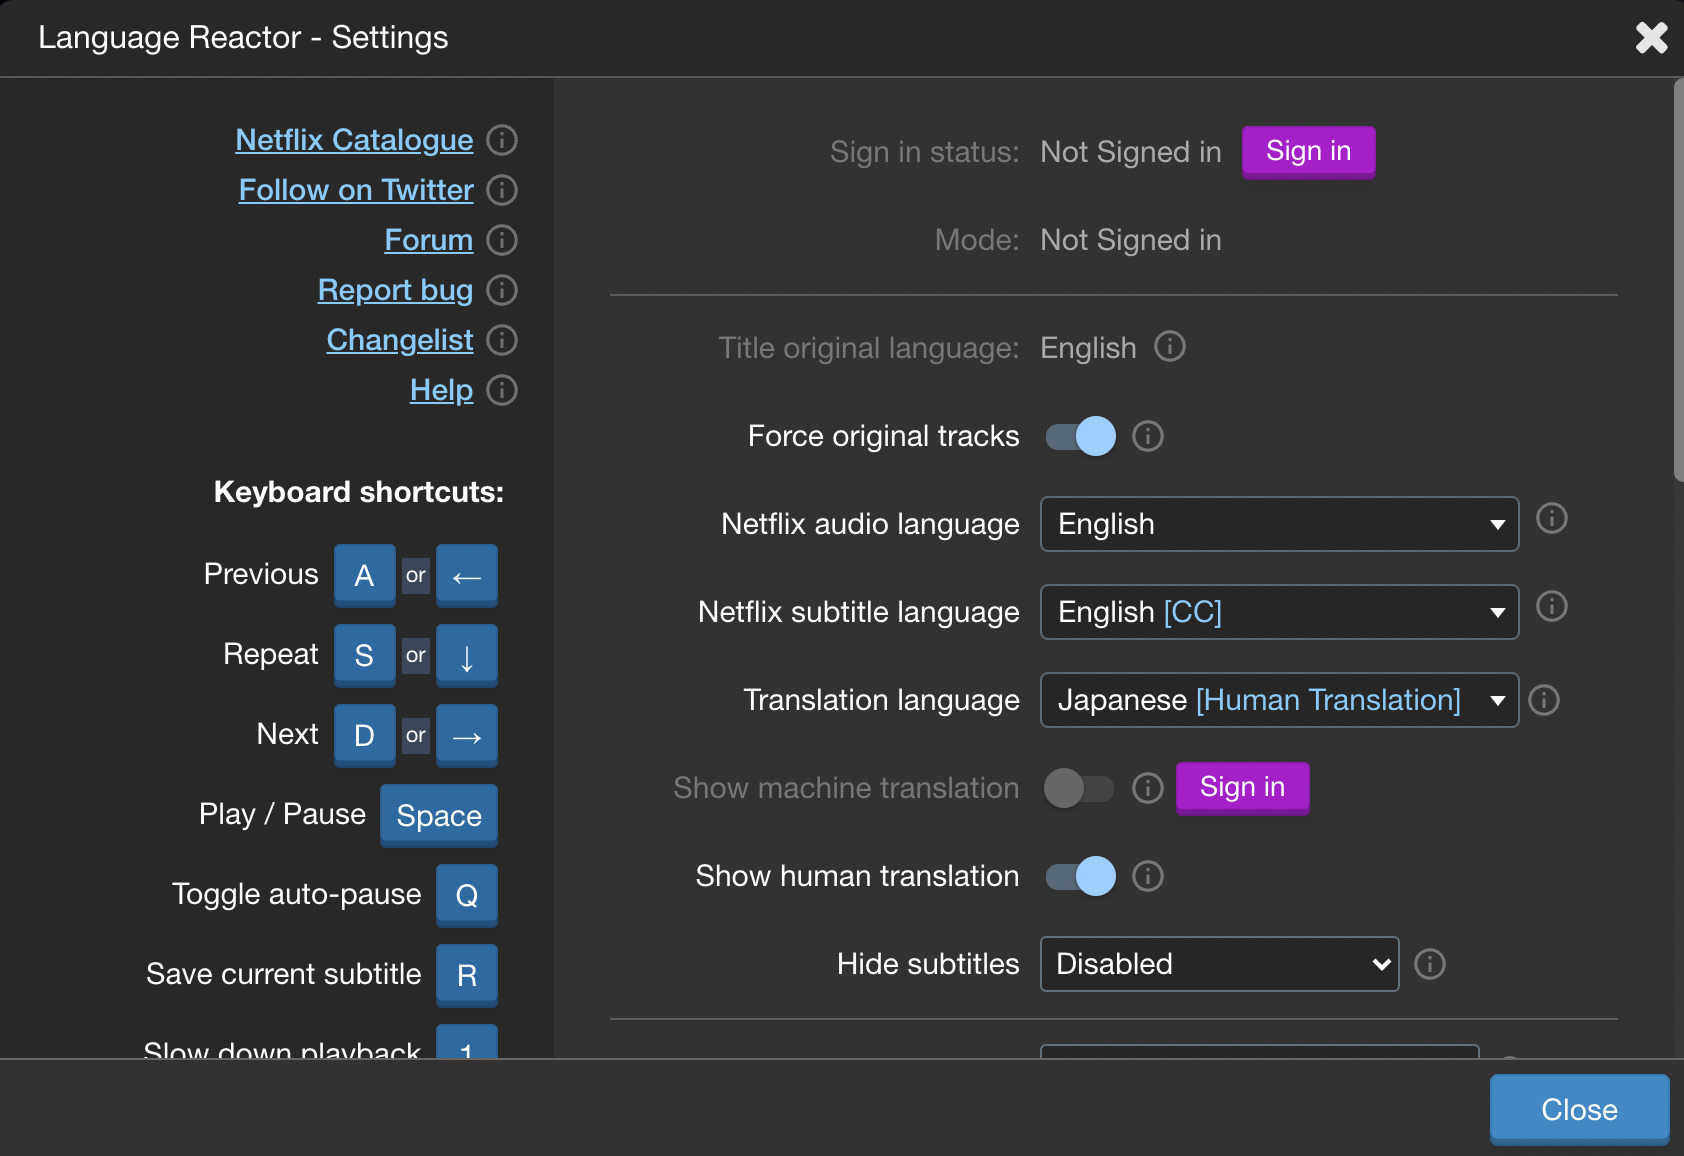Screen dimensions: 1684x1156
Task: Click info icon next to Forum link
Action: click(502, 240)
